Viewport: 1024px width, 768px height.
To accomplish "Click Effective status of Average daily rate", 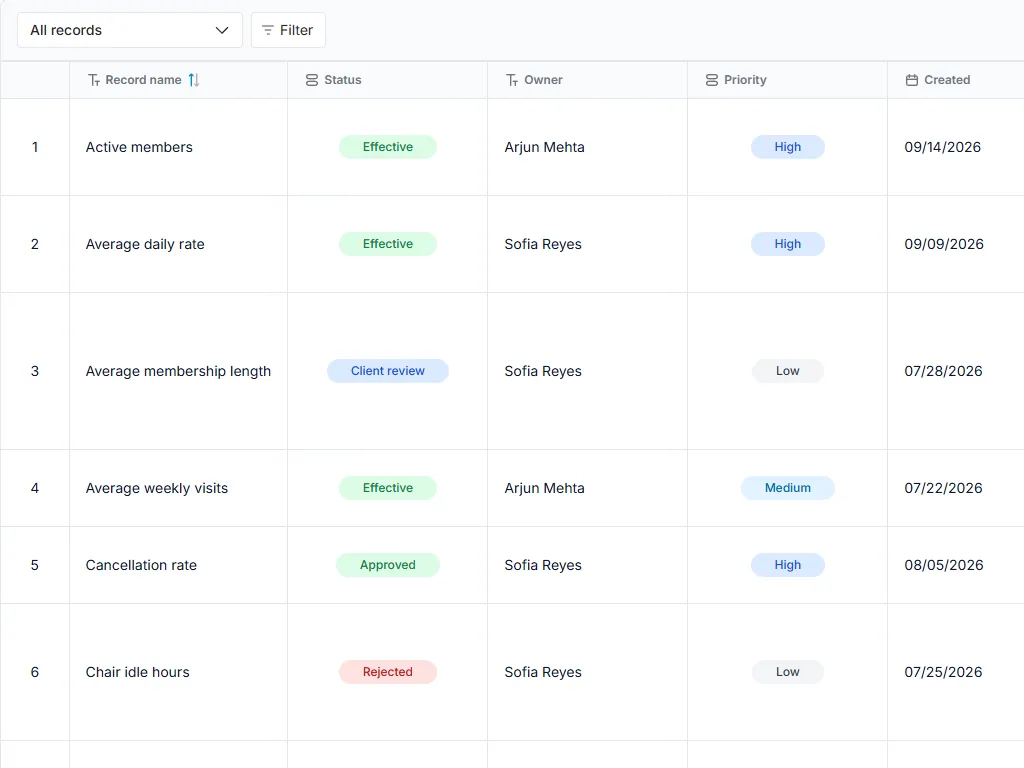I will (388, 244).
